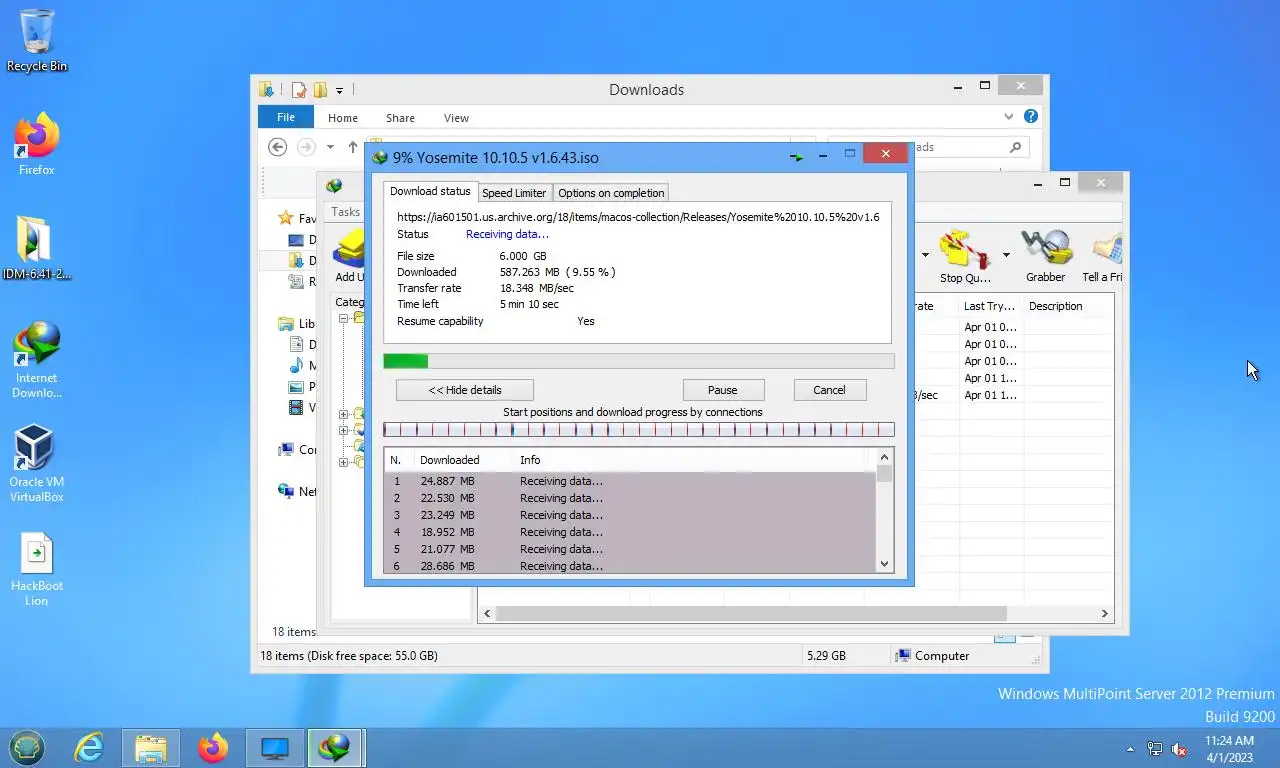Click IDM list horizontal scrollbar right arrow
Viewport: 1280px width, 768px height.
1105,613
